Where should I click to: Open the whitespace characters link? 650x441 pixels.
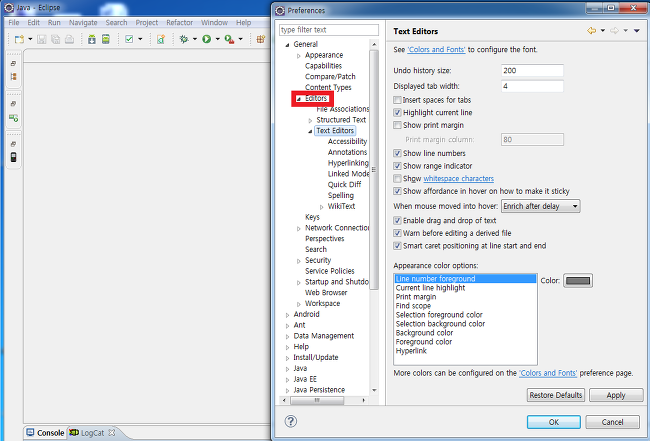click(x=458, y=178)
